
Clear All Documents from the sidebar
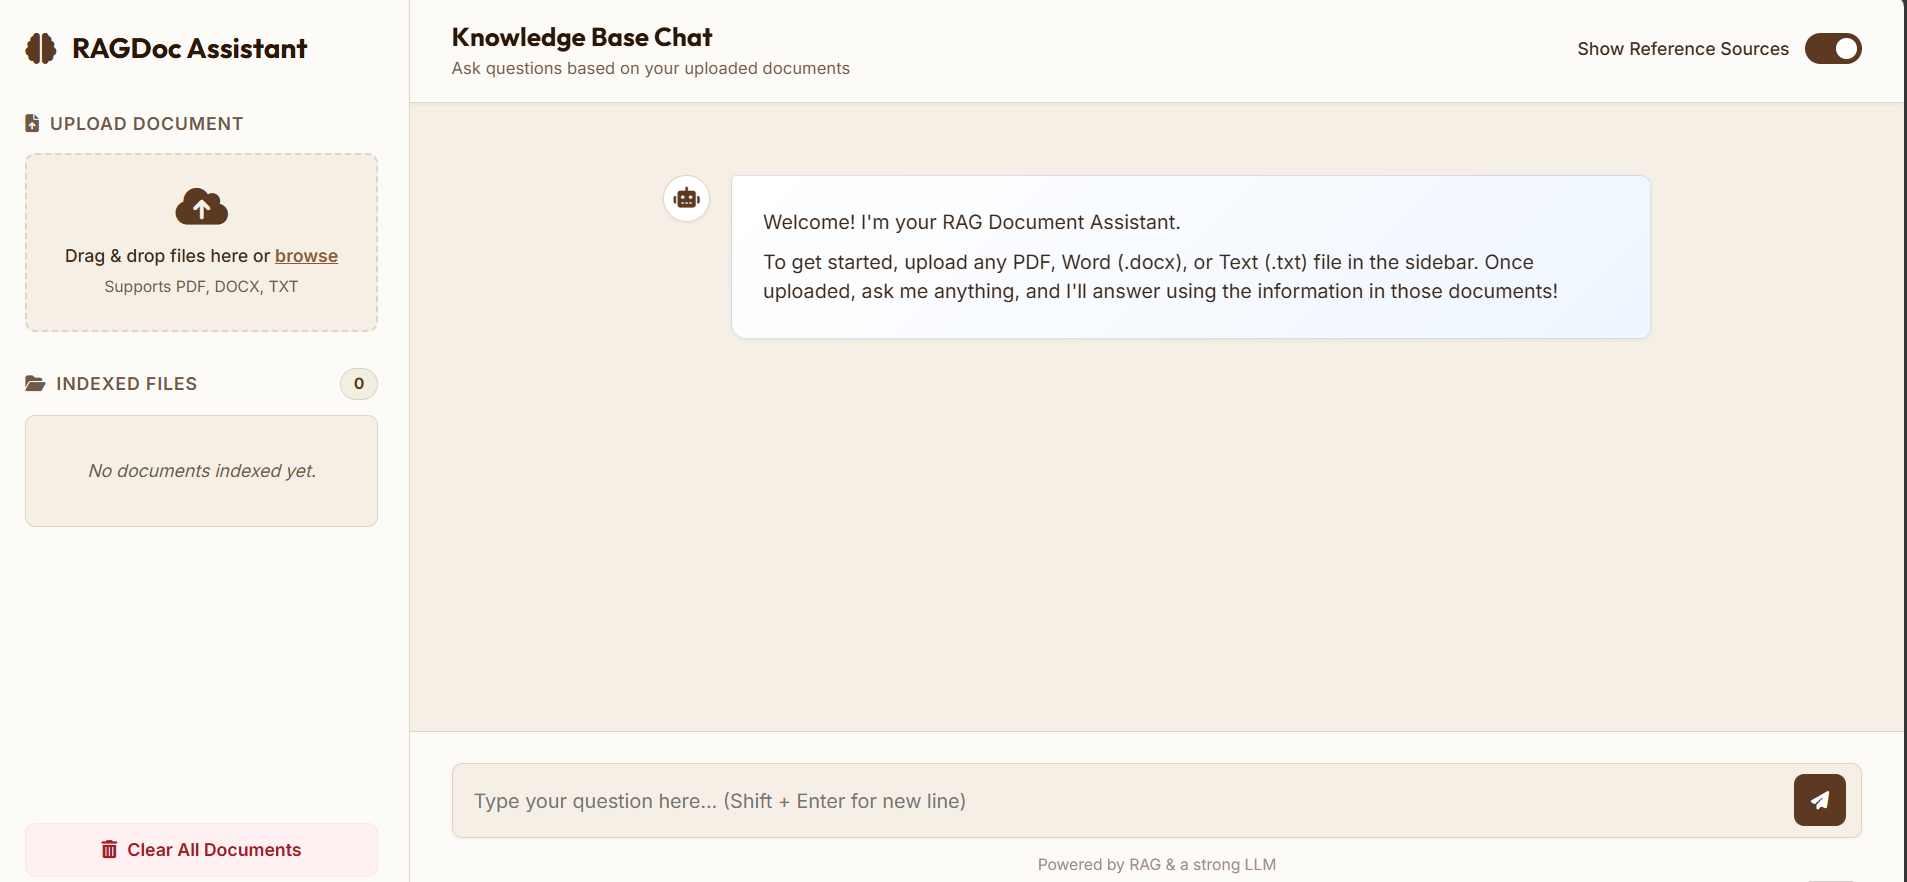click(201, 850)
